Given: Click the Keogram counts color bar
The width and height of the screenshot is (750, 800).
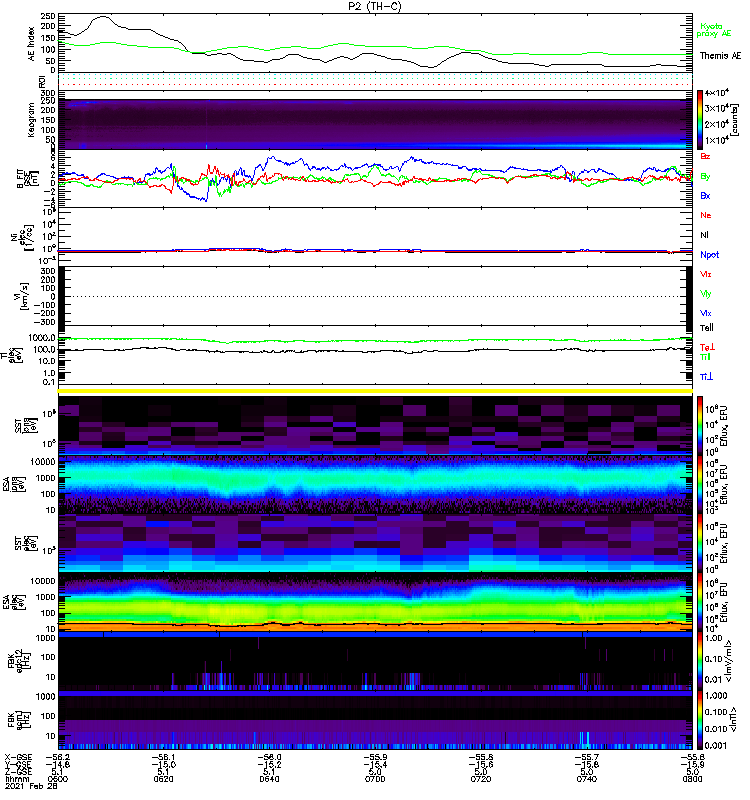Looking at the screenshot, I should (x=700, y=119).
